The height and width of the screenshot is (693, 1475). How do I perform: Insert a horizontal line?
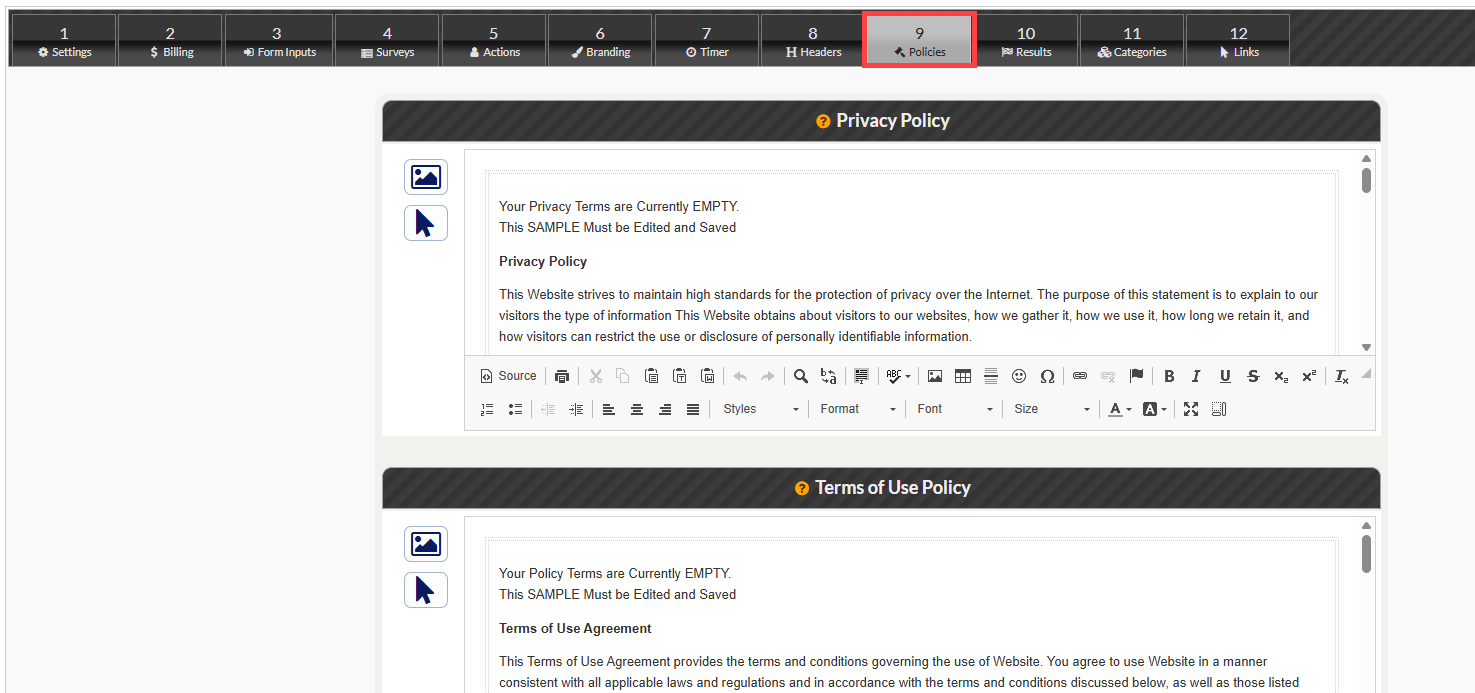tap(991, 376)
